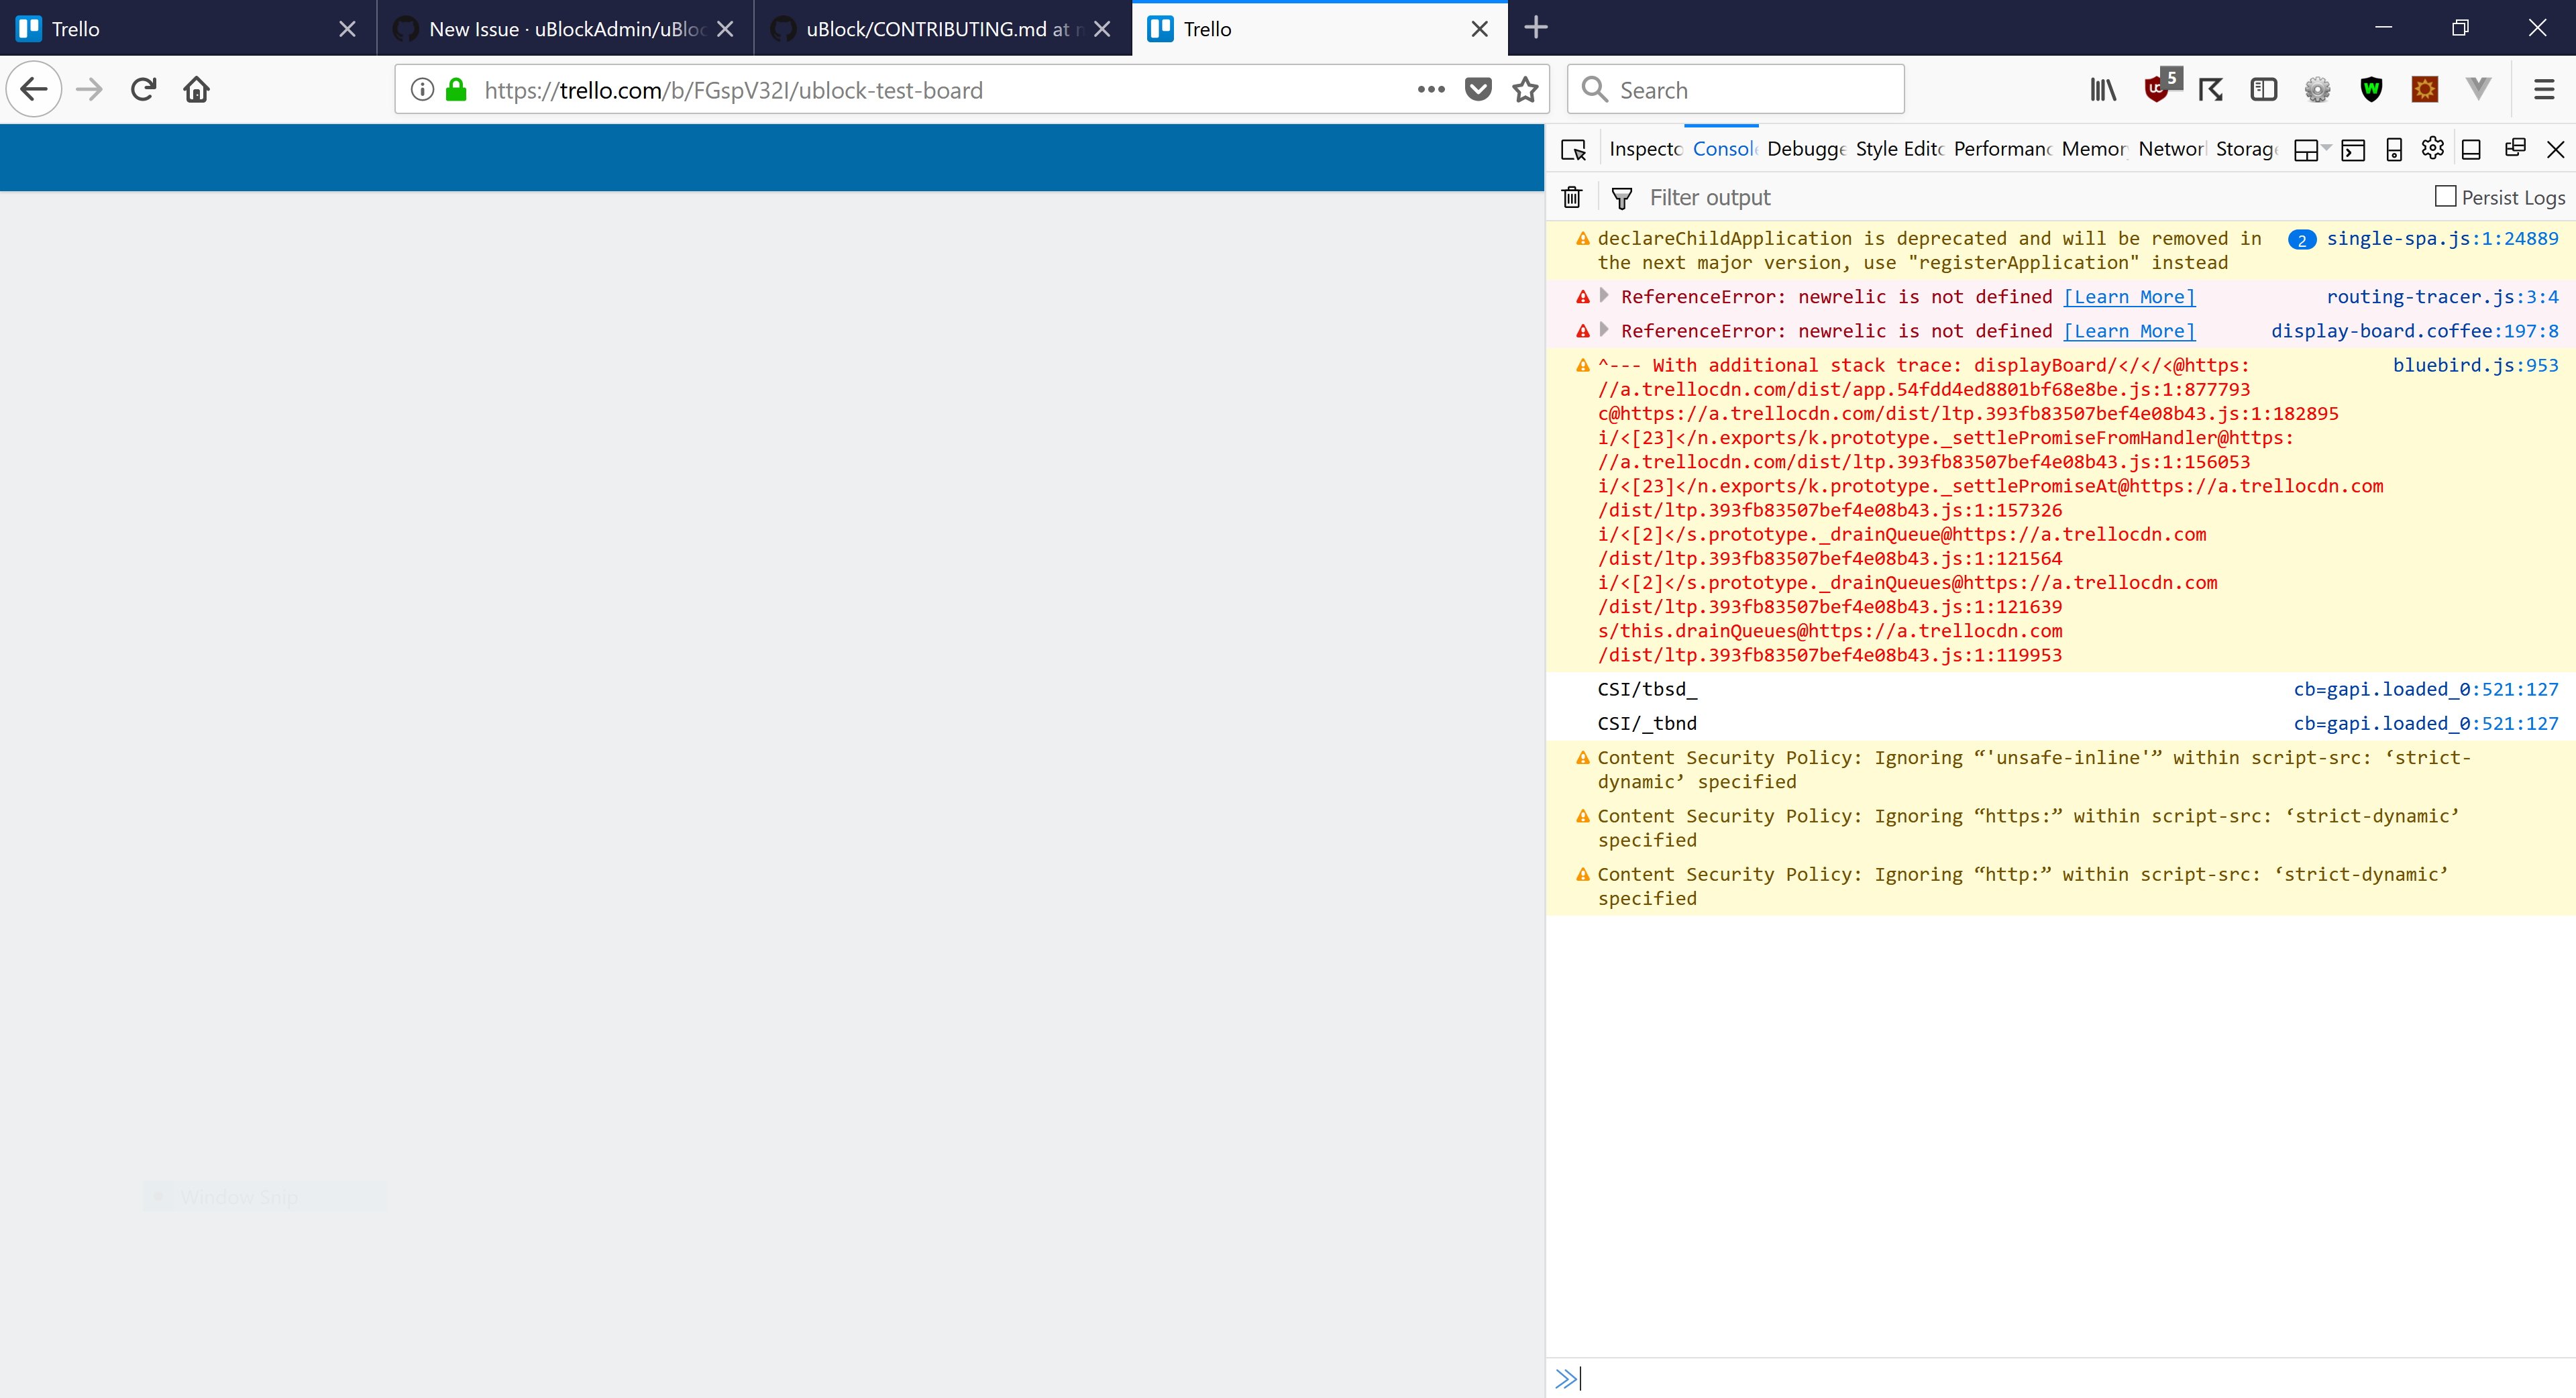Open the bluebird.js:953 source link
The height and width of the screenshot is (1398, 2576).
pyautogui.click(x=2475, y=365)
